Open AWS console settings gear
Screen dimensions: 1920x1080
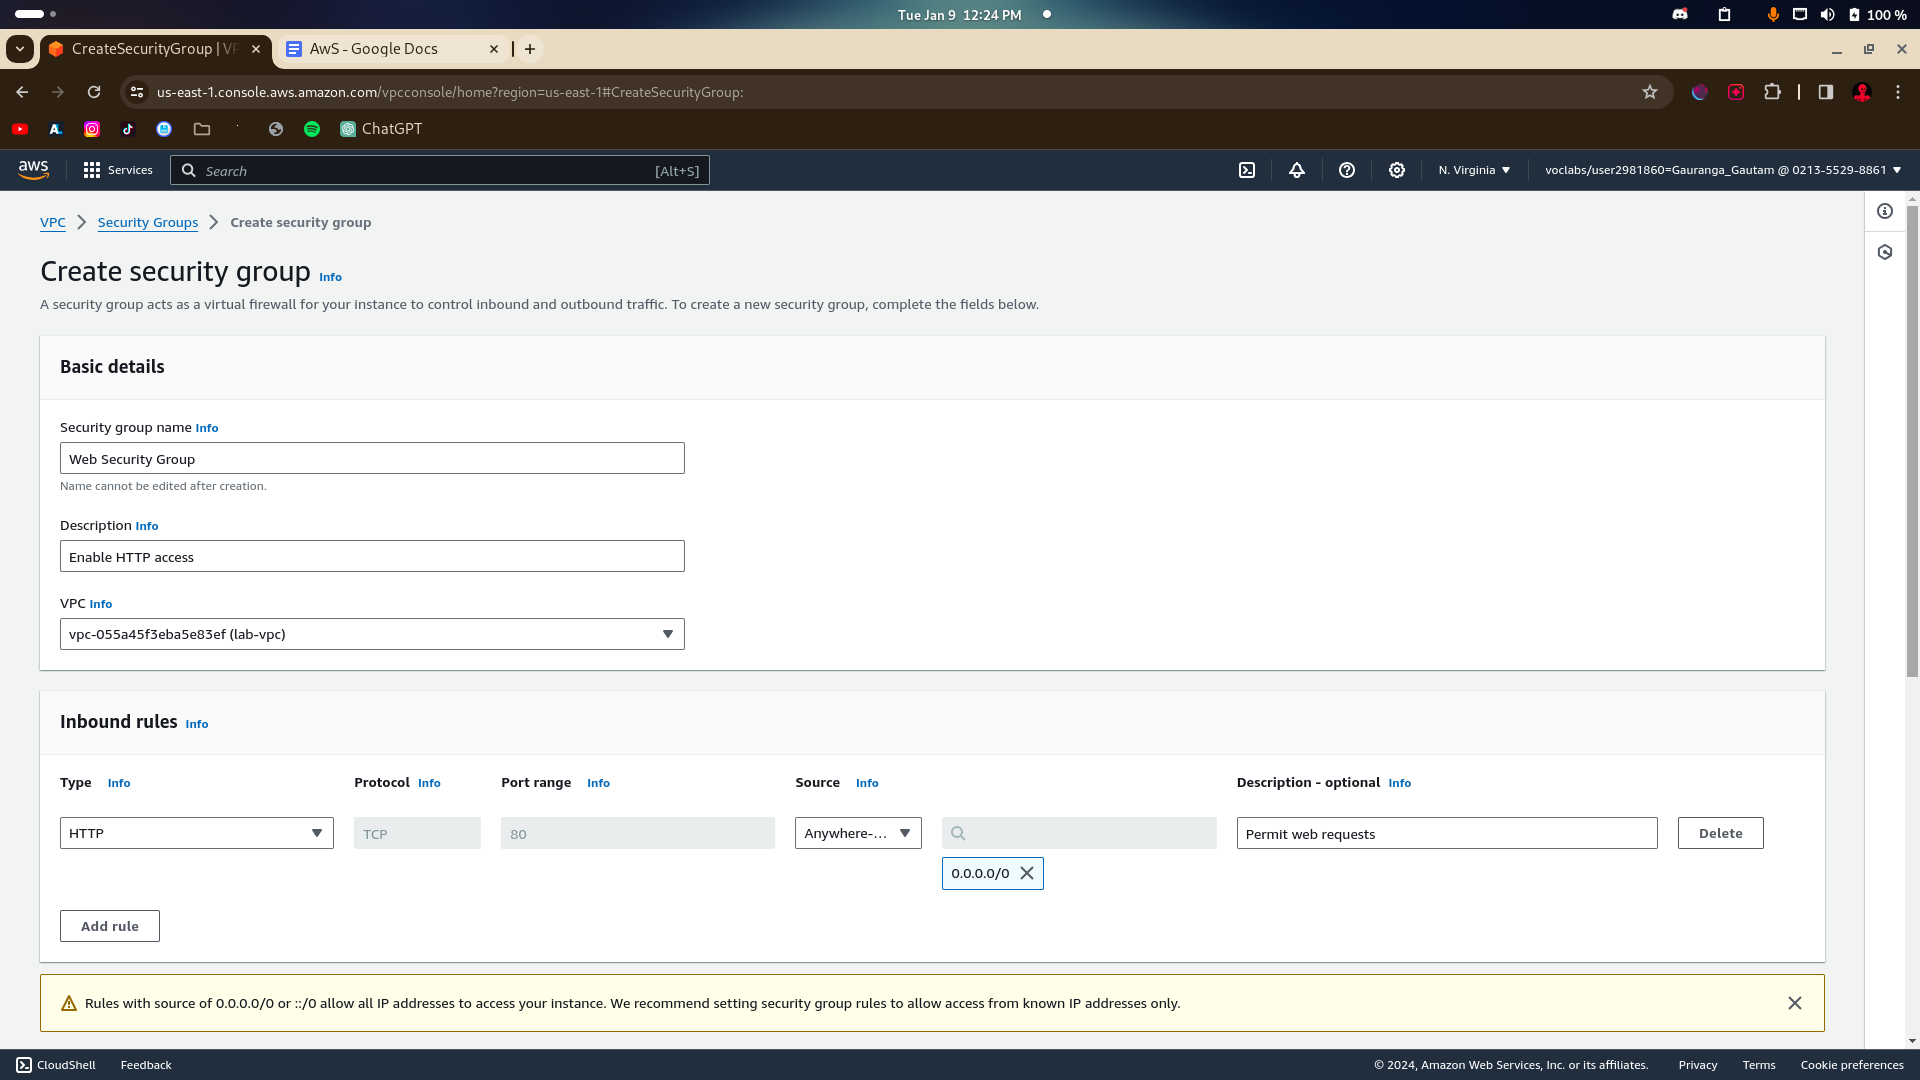pos(1397,170)
